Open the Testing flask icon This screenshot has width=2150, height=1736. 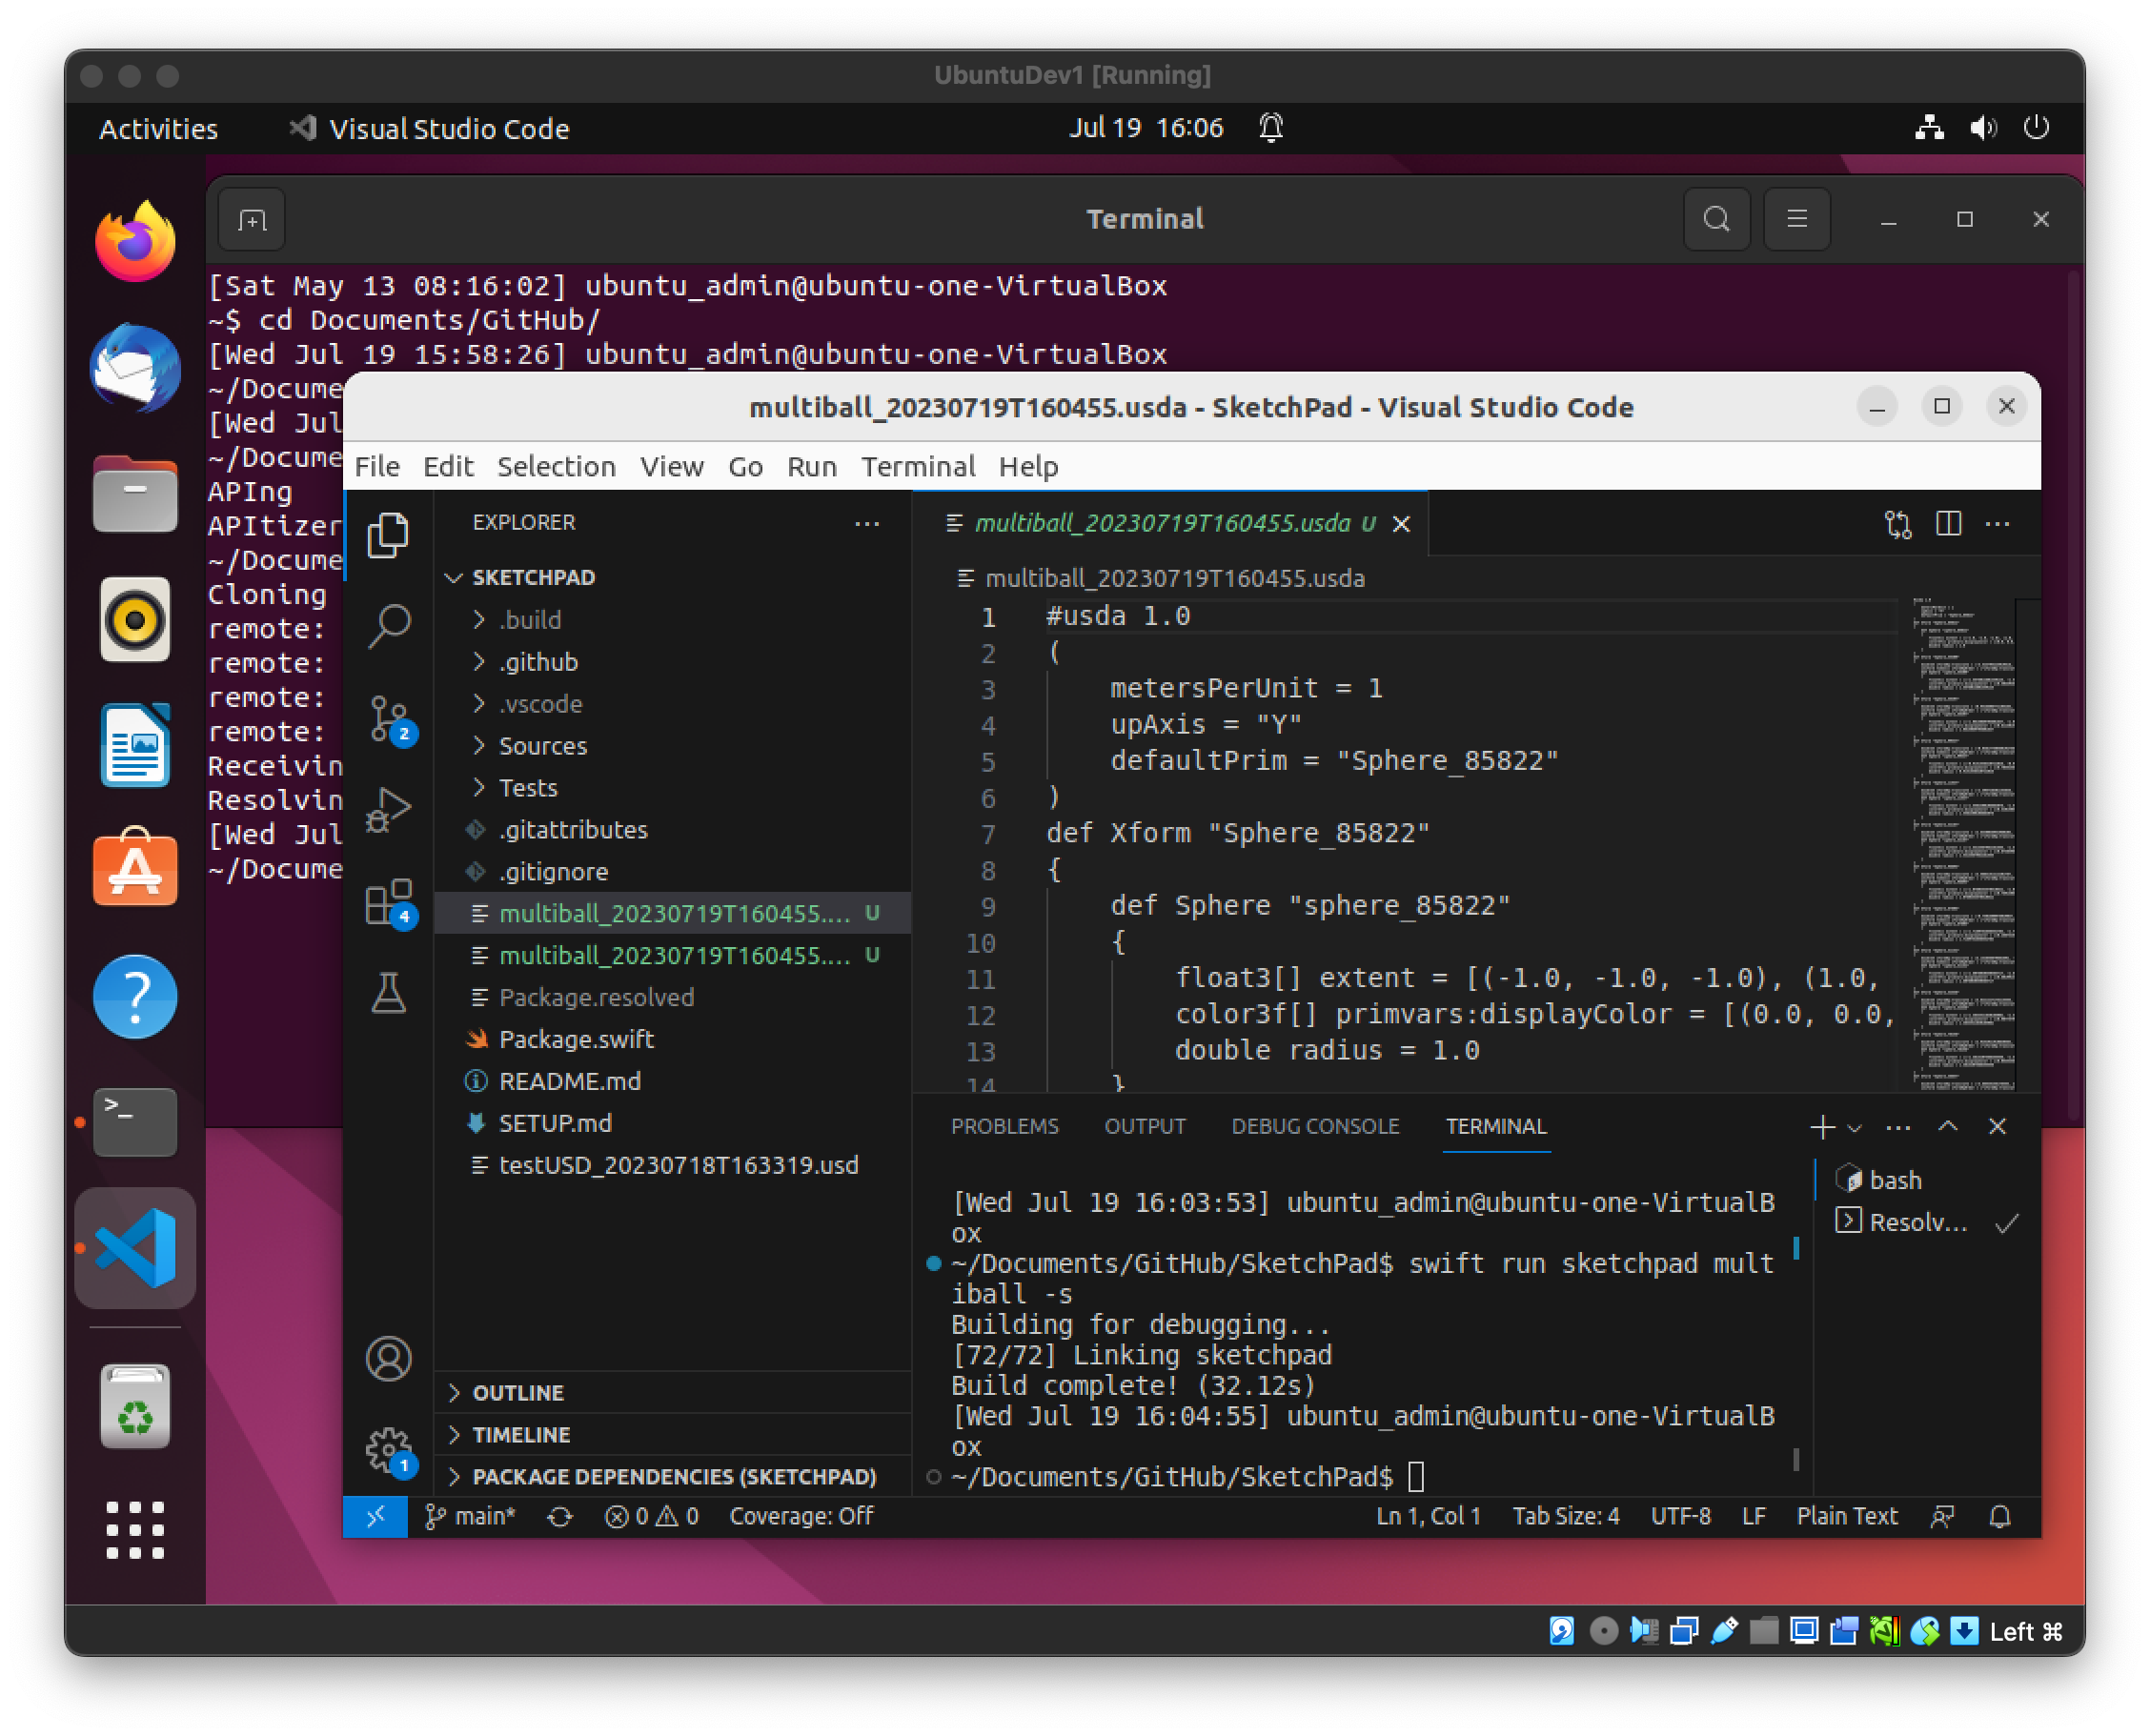[x=389, y=993]
